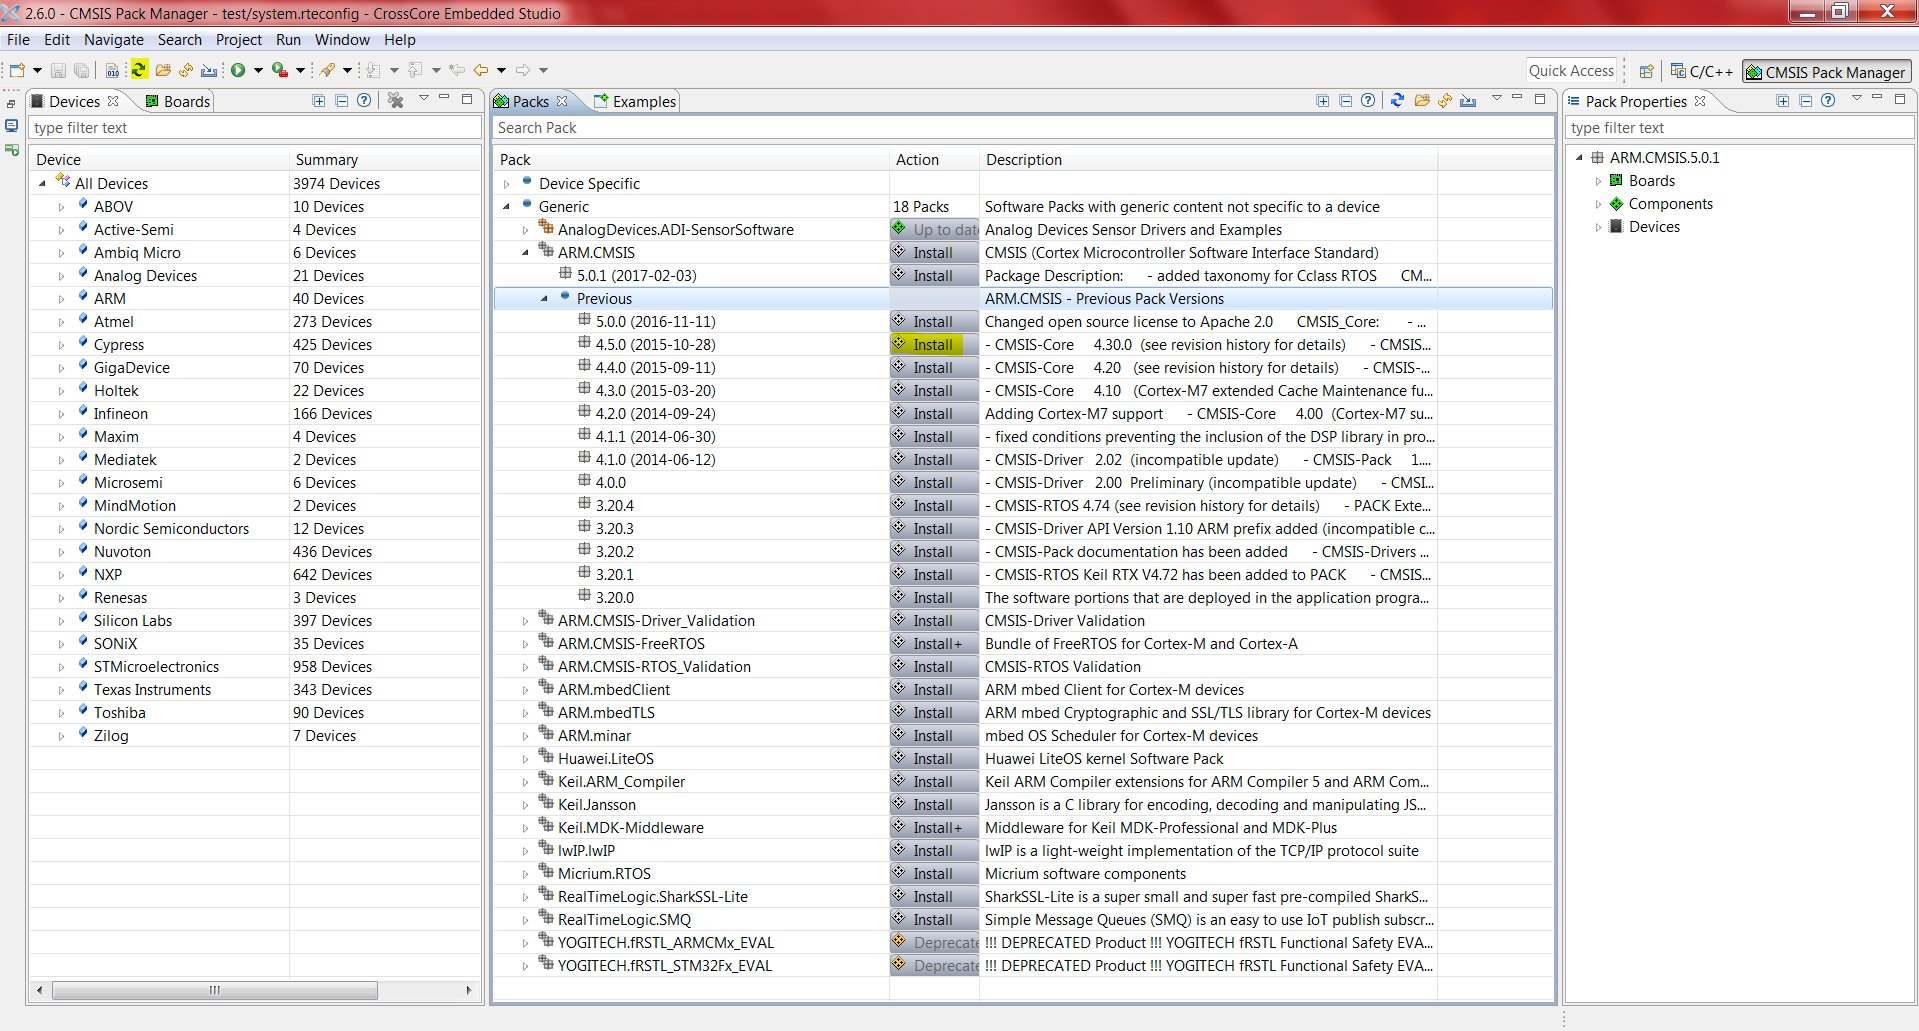This screenshot has width=1919, height=1031.
Task: Click the Help icon in Devices panel
Action: [x=365, y=101]
